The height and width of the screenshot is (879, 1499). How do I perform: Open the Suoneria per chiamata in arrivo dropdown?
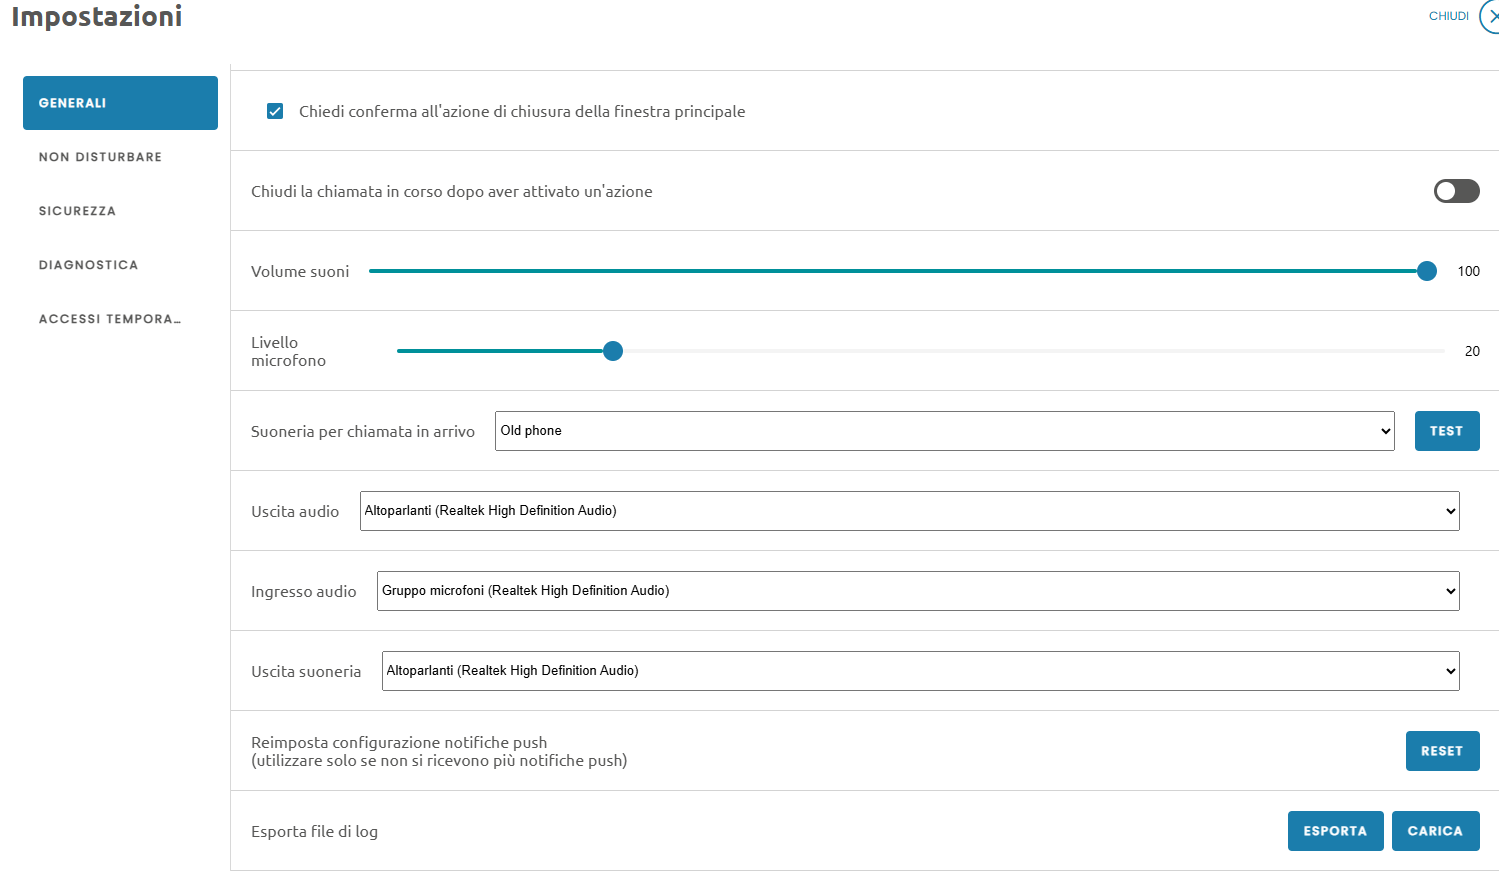pyautogui.click(x=944, y=431)
